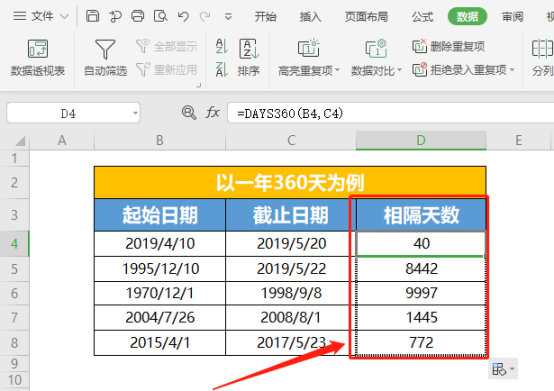Select column C header
Image resolution: width=554 pixels, height=391 pixels.
tap(291, 141)
